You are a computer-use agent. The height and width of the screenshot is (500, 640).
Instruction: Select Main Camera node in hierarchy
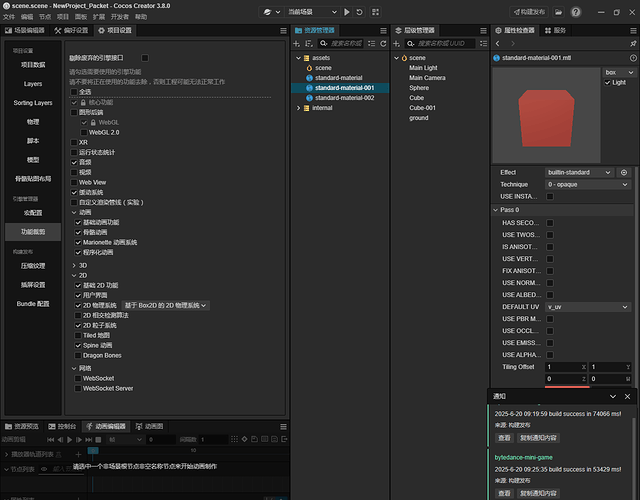[x=427, y=78]
